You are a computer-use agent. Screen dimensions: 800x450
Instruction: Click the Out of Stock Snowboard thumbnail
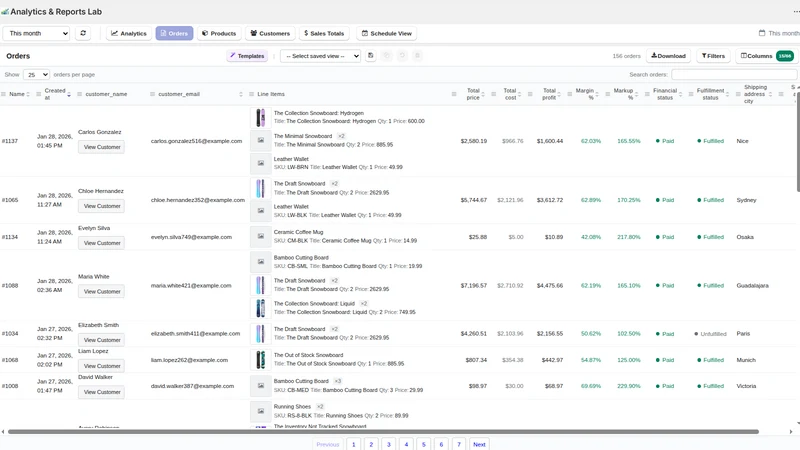[x=261, y=359]
